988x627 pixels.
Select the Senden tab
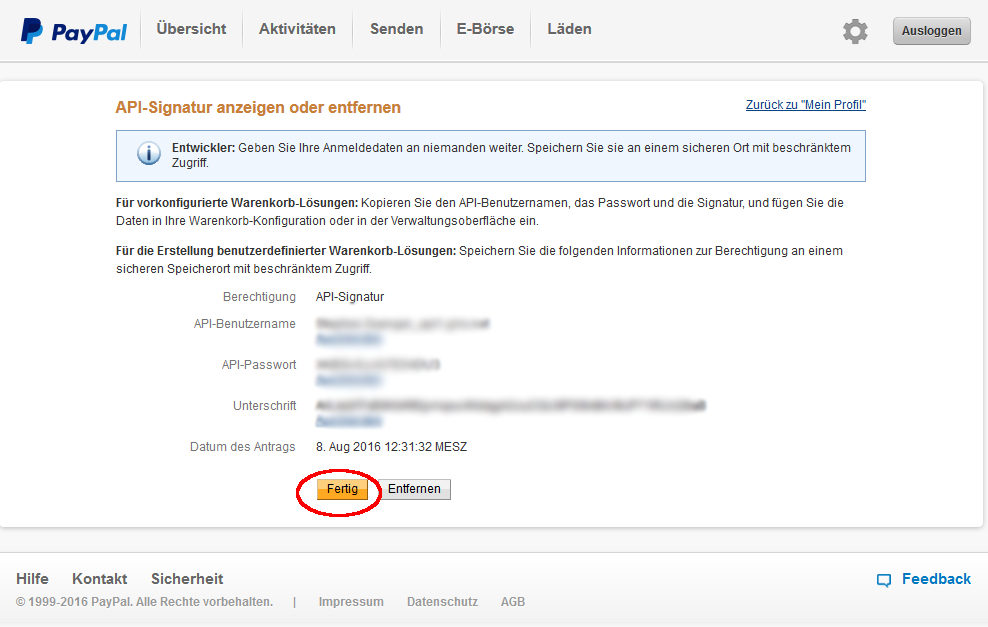click(396, 29)
